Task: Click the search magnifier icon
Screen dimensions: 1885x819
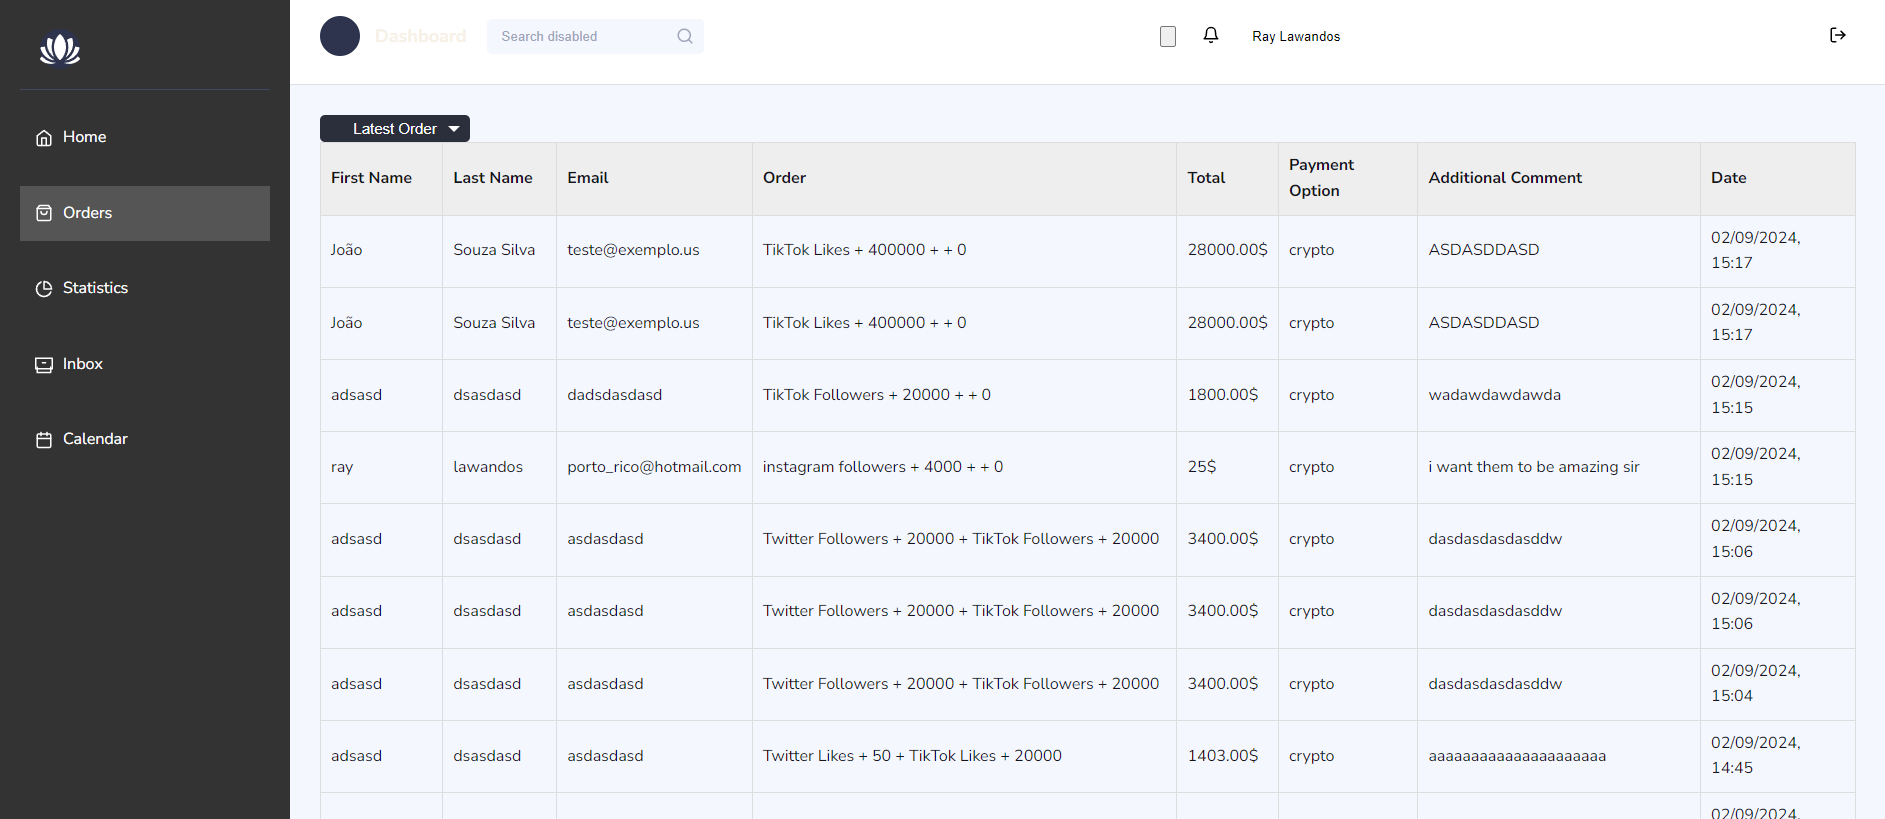Action: [x=685, y=36]
